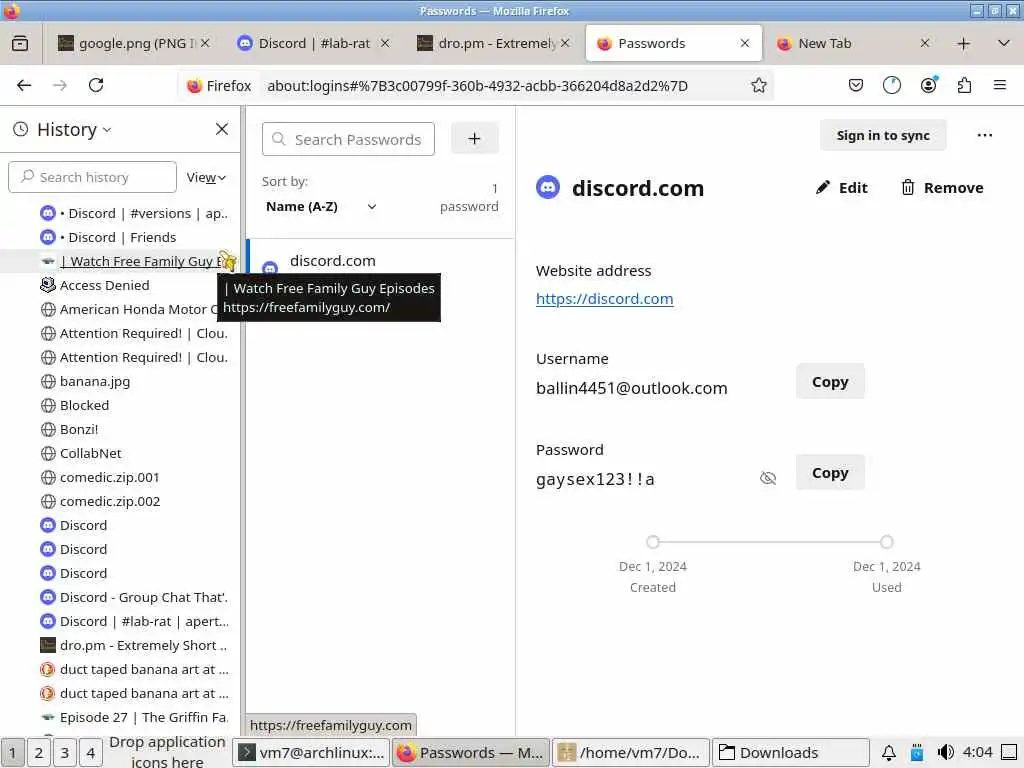
Task: Open vm7@archlinux terminal taskbar item
Action: [x=312, y=753]
